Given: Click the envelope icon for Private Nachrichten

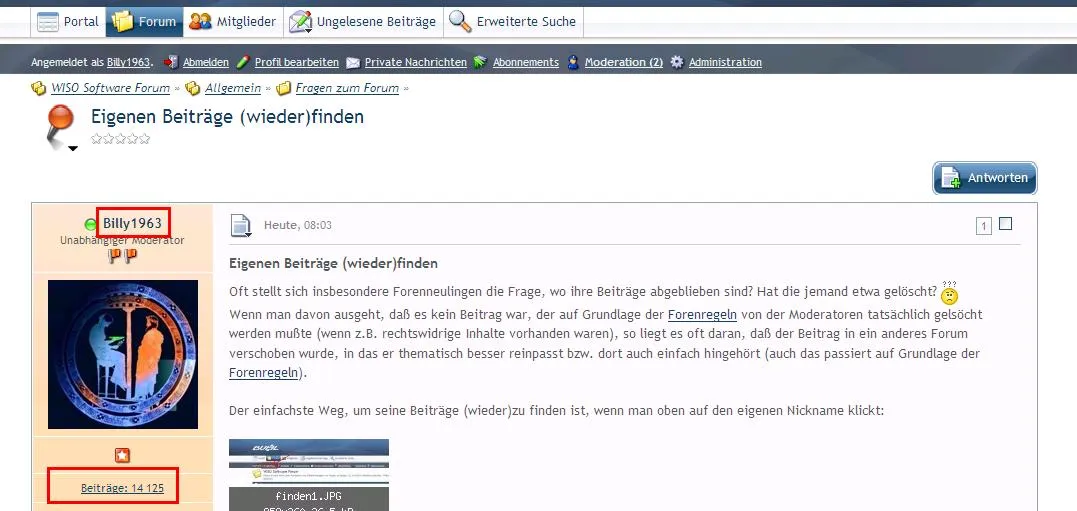Looking at the screenshot, I should (353, 62).
